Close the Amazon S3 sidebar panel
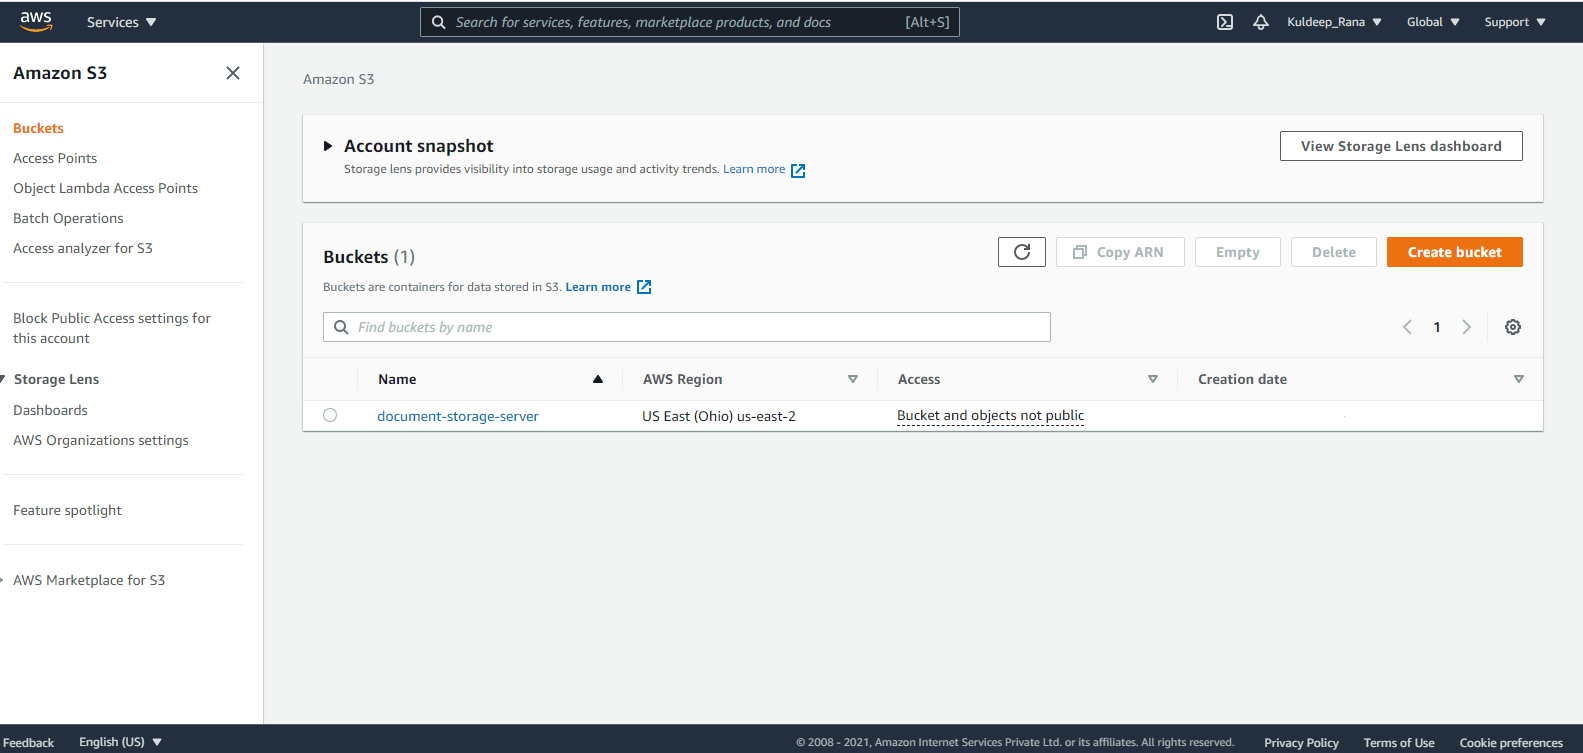 pos(233,73)
